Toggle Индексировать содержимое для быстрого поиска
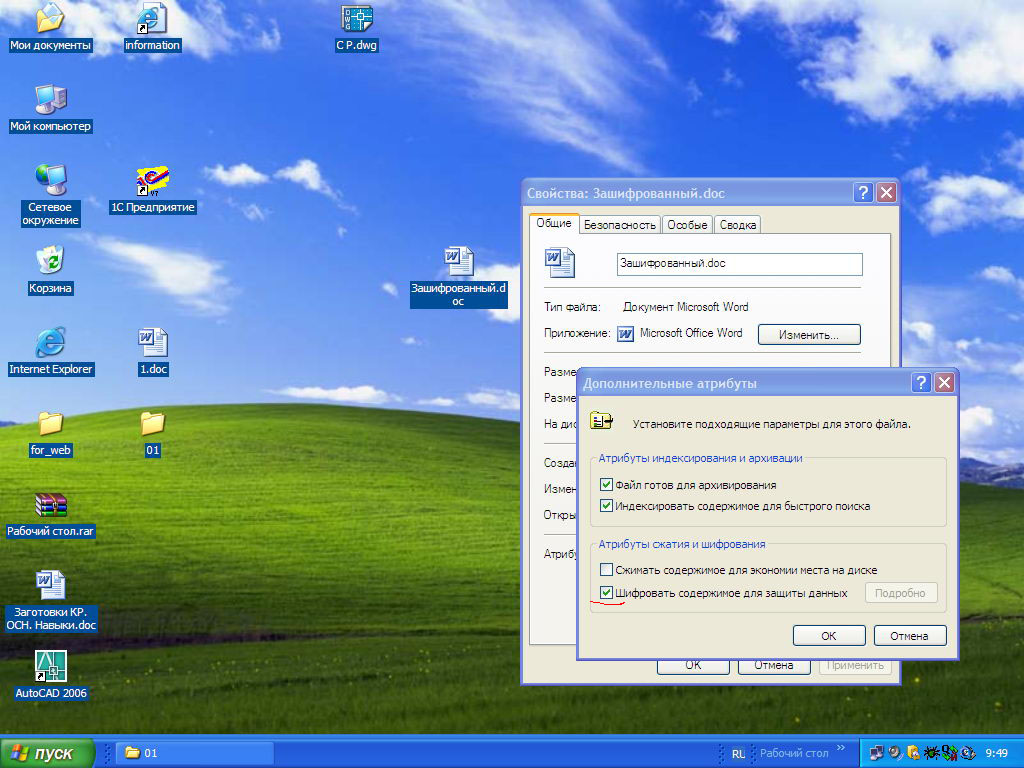1024x768 pixels. tap(606, 506)
